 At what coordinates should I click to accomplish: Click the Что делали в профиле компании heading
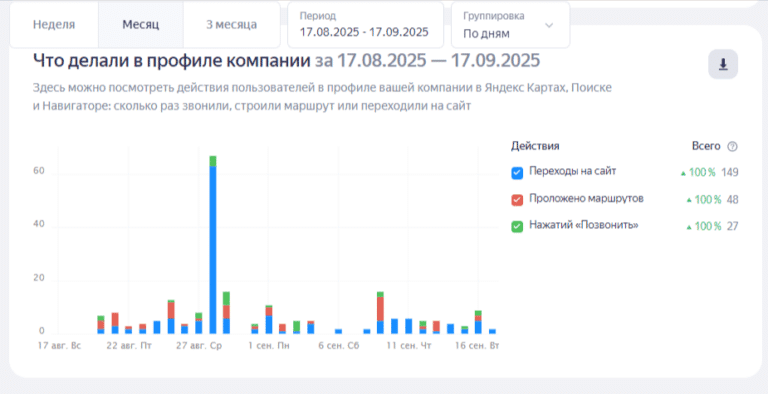click(x=172, y=60)
